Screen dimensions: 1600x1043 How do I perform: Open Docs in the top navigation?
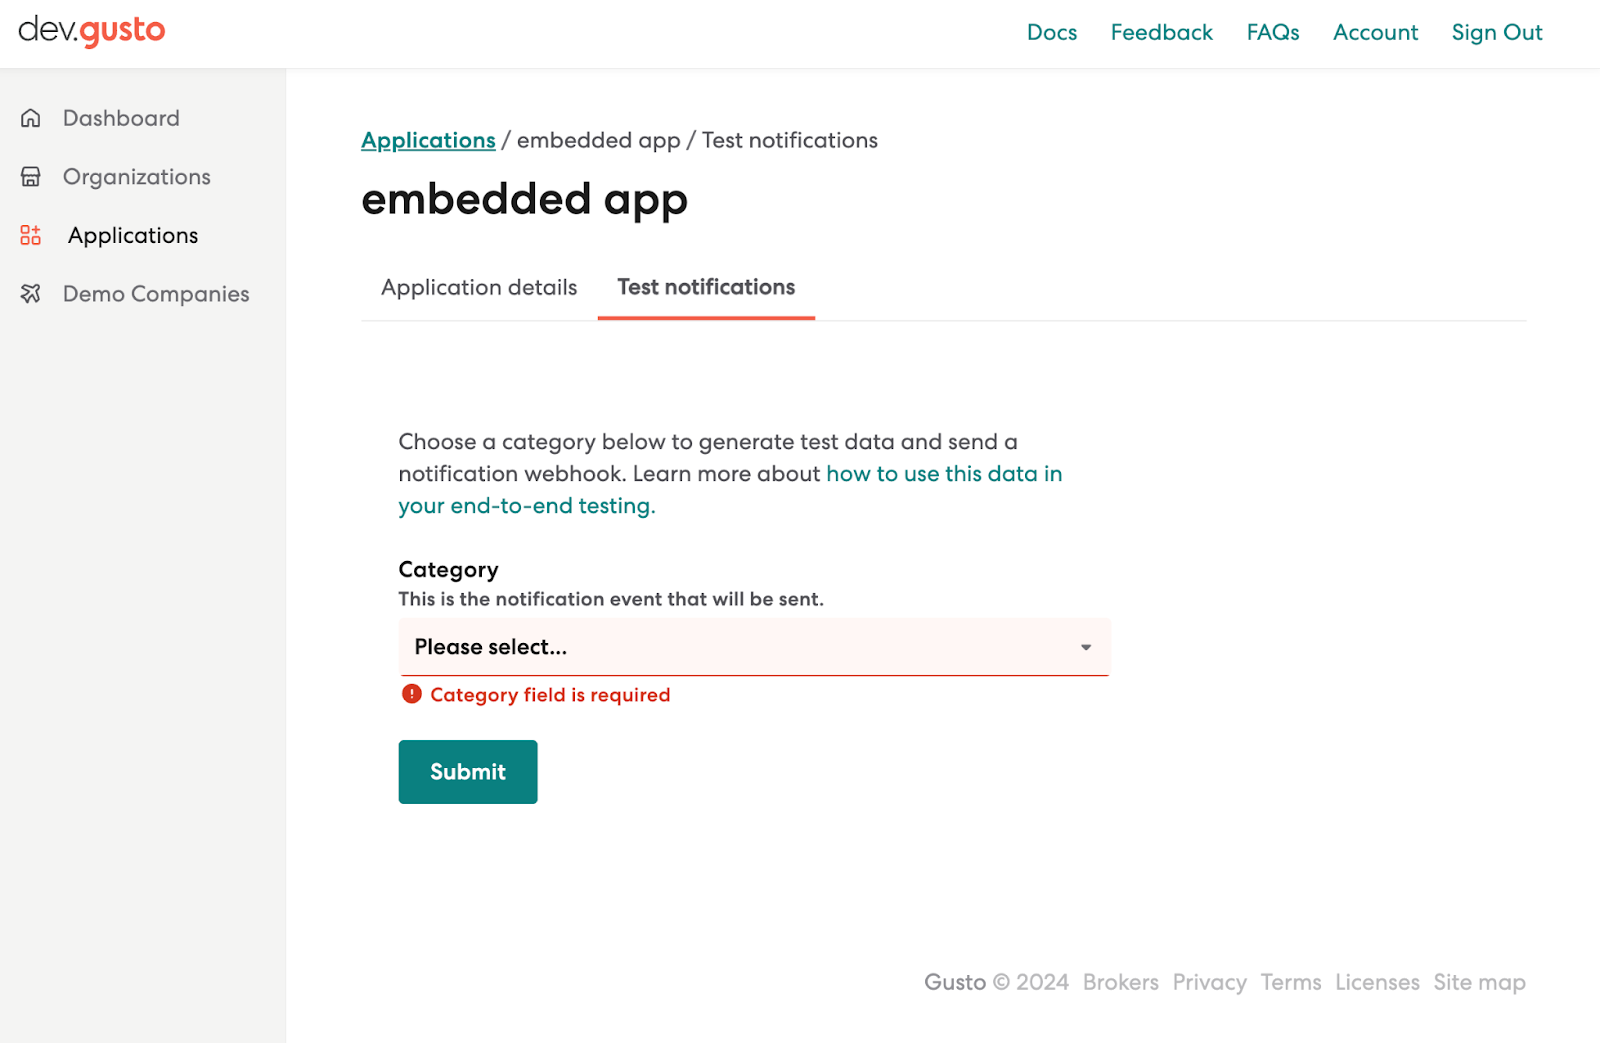[x=1052, y=33]
